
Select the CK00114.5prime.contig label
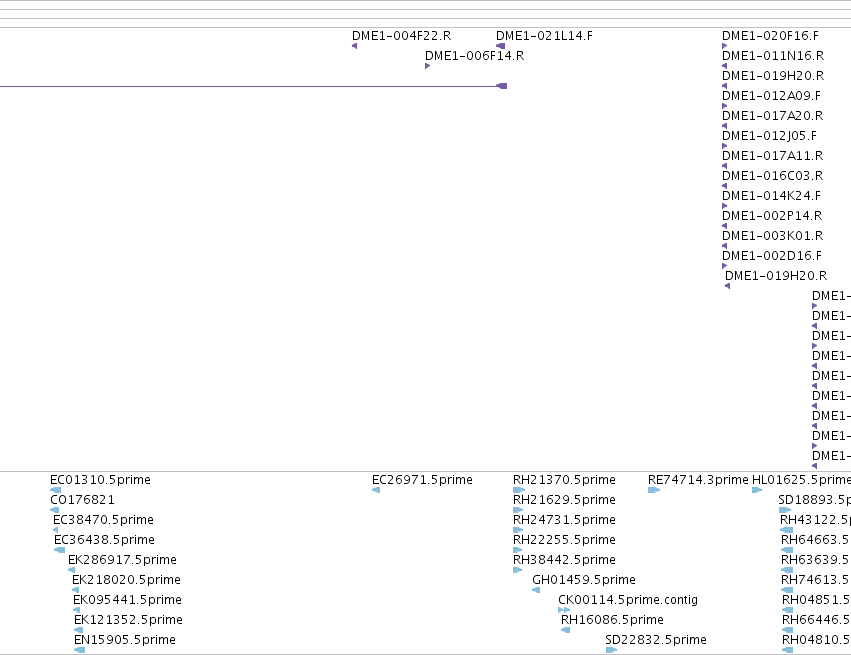[x=628, y=600]
